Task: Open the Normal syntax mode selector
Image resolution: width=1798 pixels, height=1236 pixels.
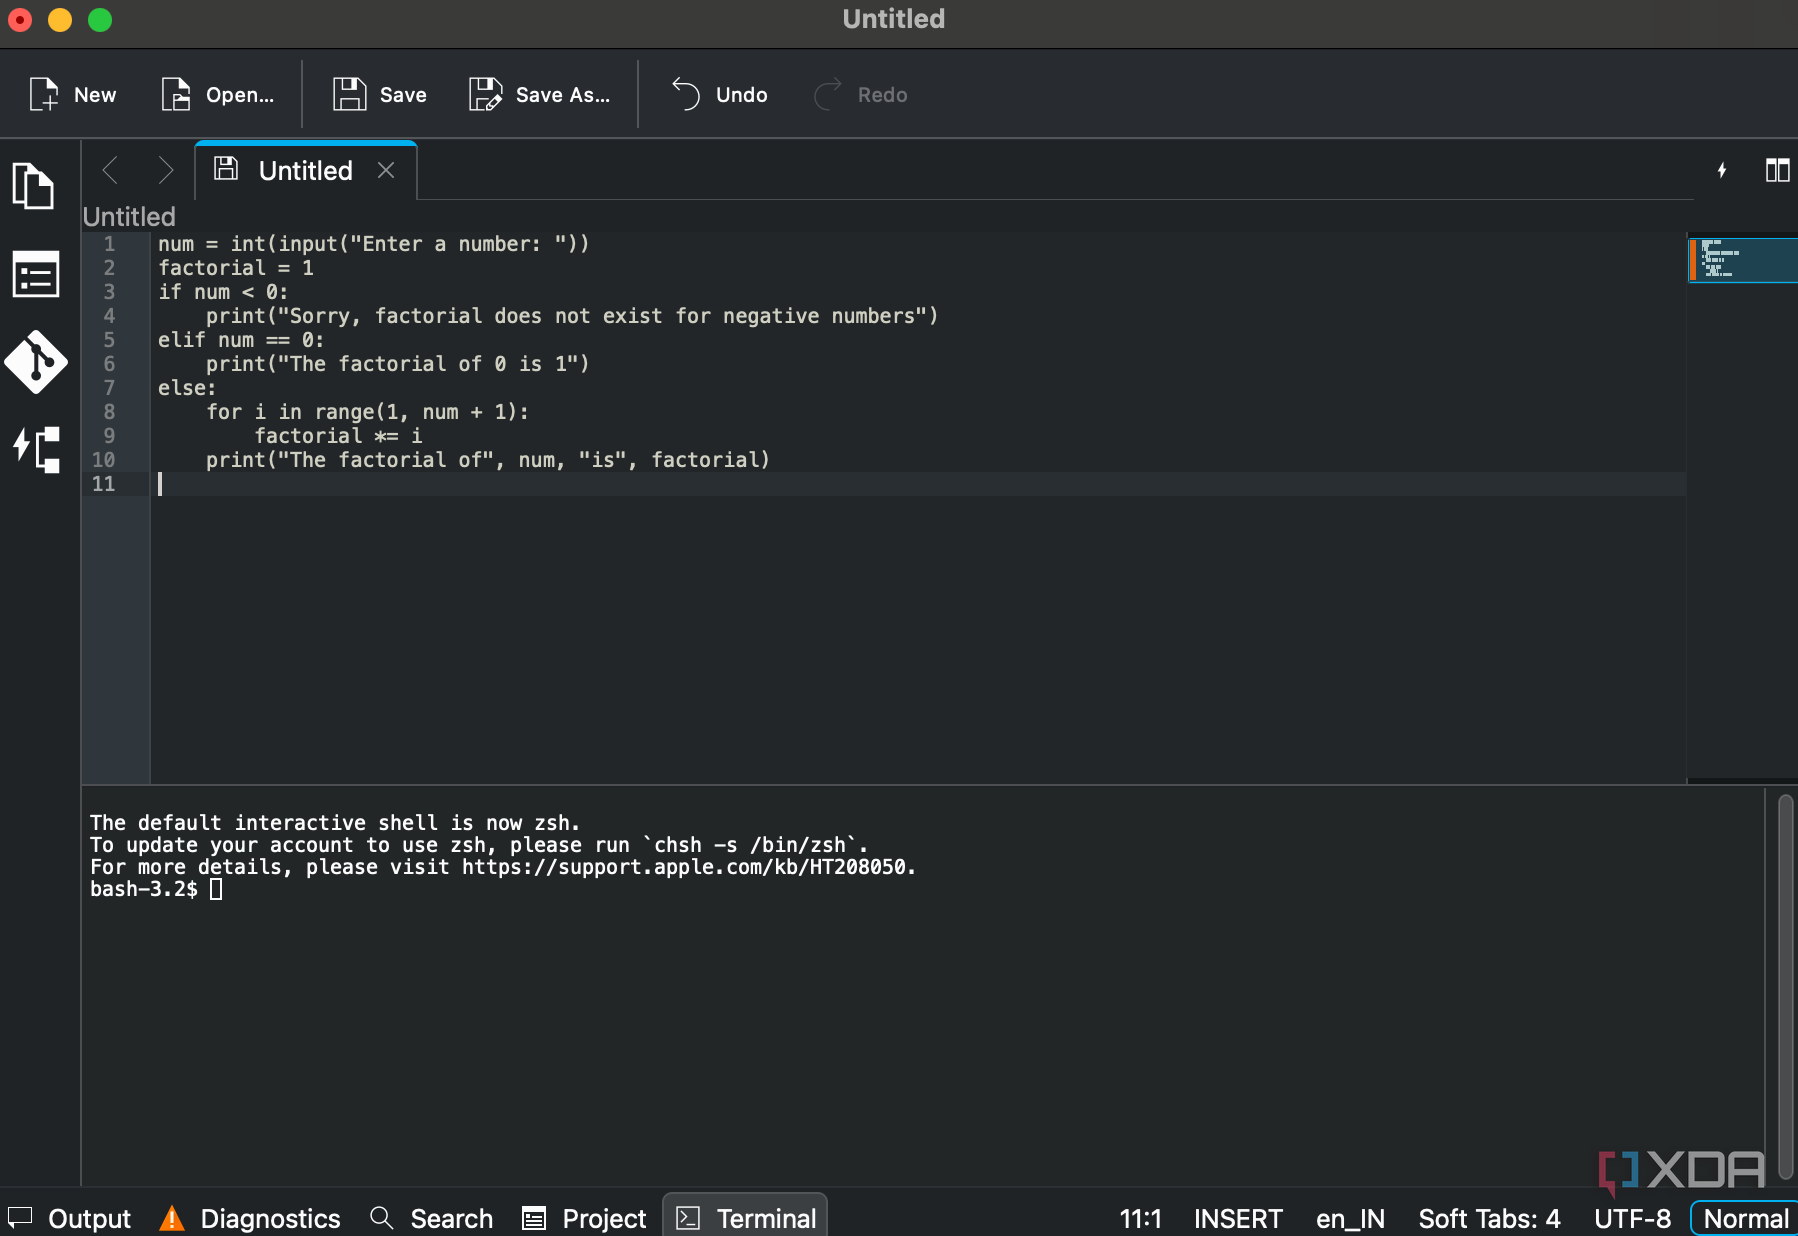Action: point(1745,1219)
